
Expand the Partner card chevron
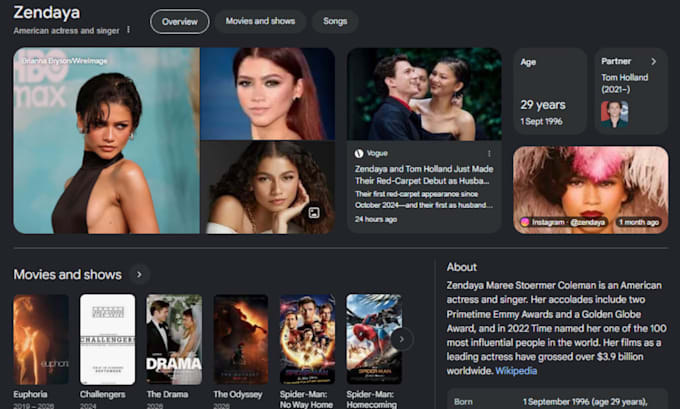pos(654,62)
